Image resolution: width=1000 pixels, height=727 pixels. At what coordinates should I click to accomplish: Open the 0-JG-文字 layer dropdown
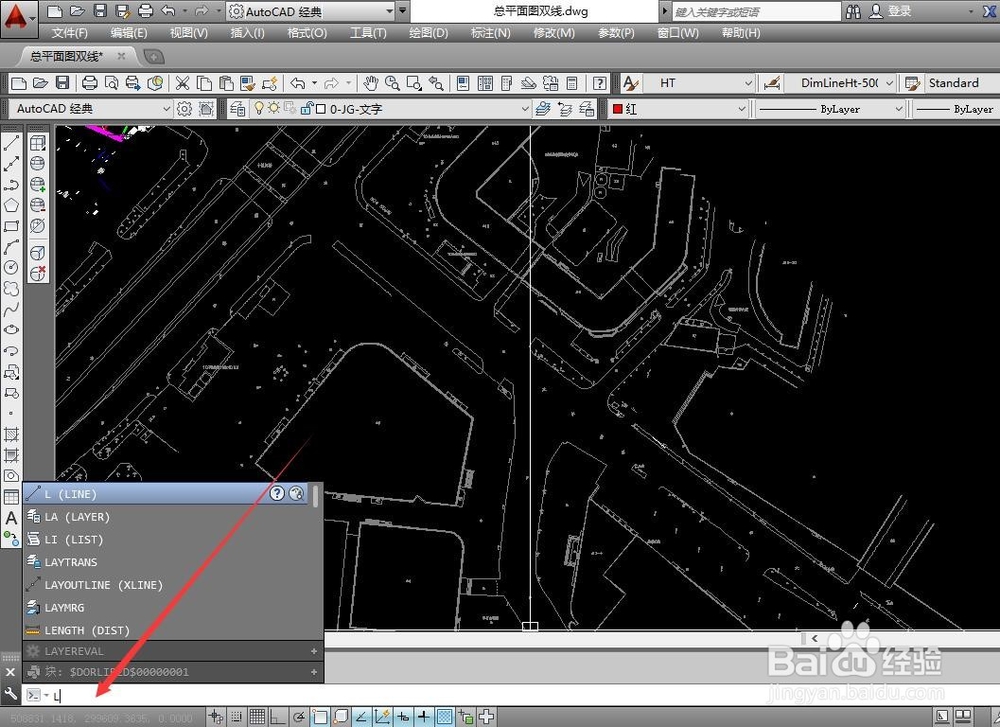(x=525, y=109)
